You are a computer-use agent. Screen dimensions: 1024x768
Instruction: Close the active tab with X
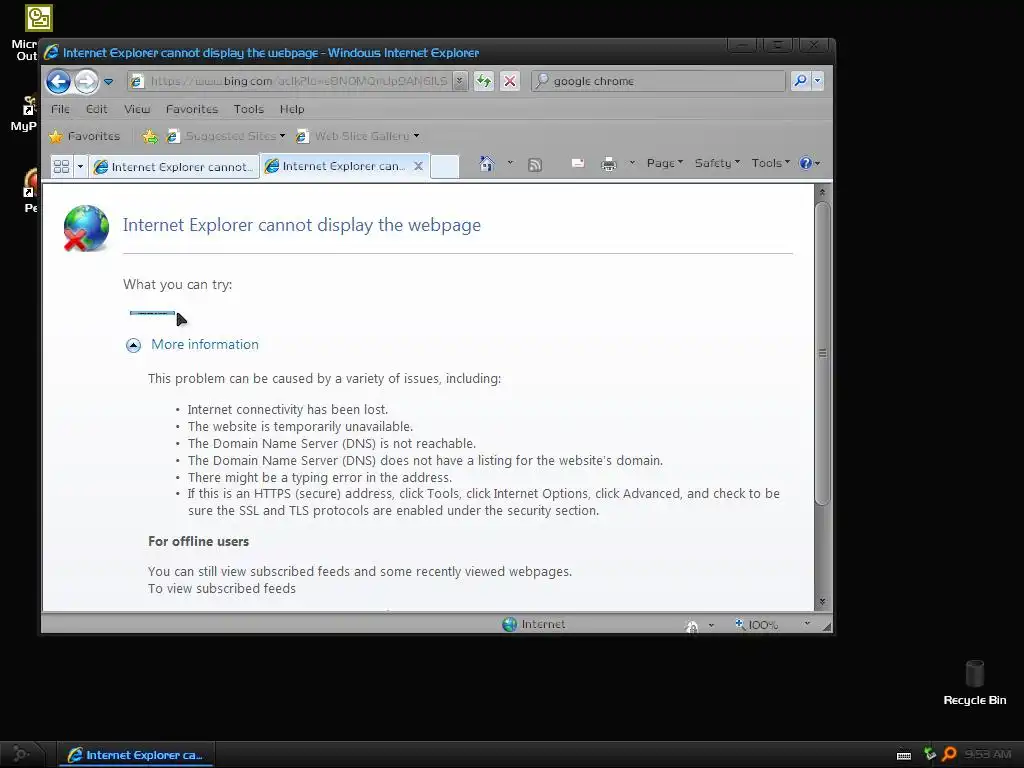(419, 166)
